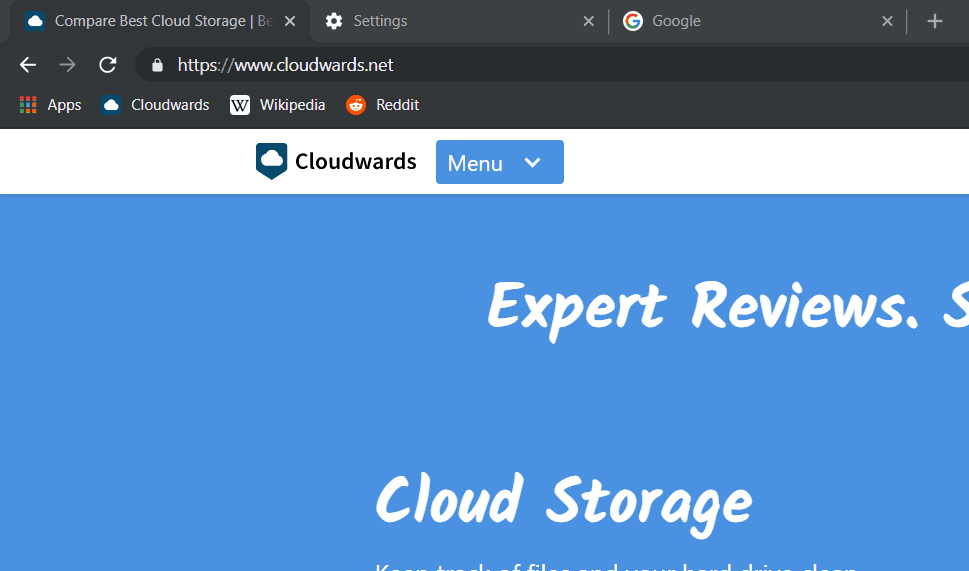Expand the blue Menu dropdown
The width and height of the screenshot is (969, 571).
pos(499,162)
